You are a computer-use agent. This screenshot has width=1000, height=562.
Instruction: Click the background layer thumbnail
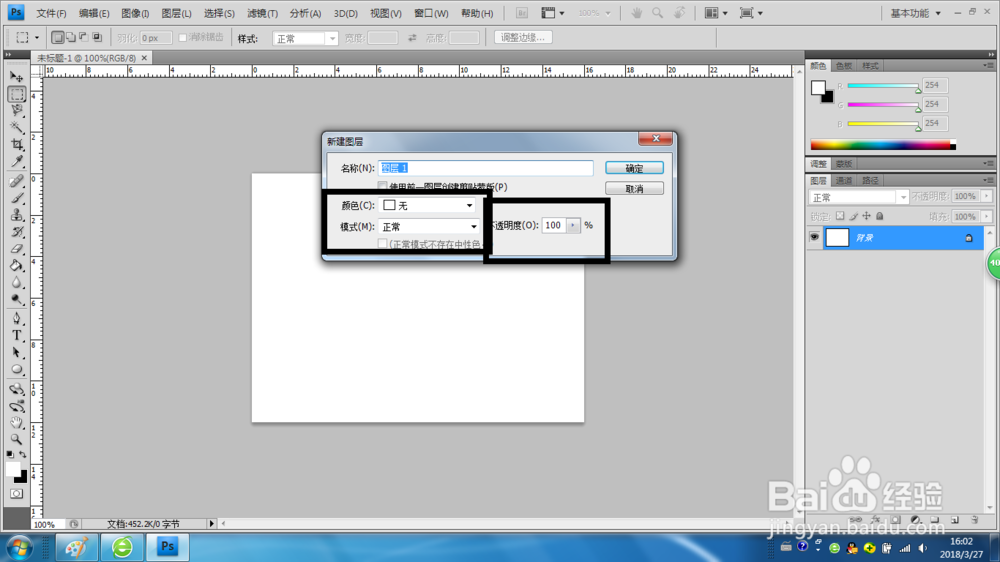(837, 237)
